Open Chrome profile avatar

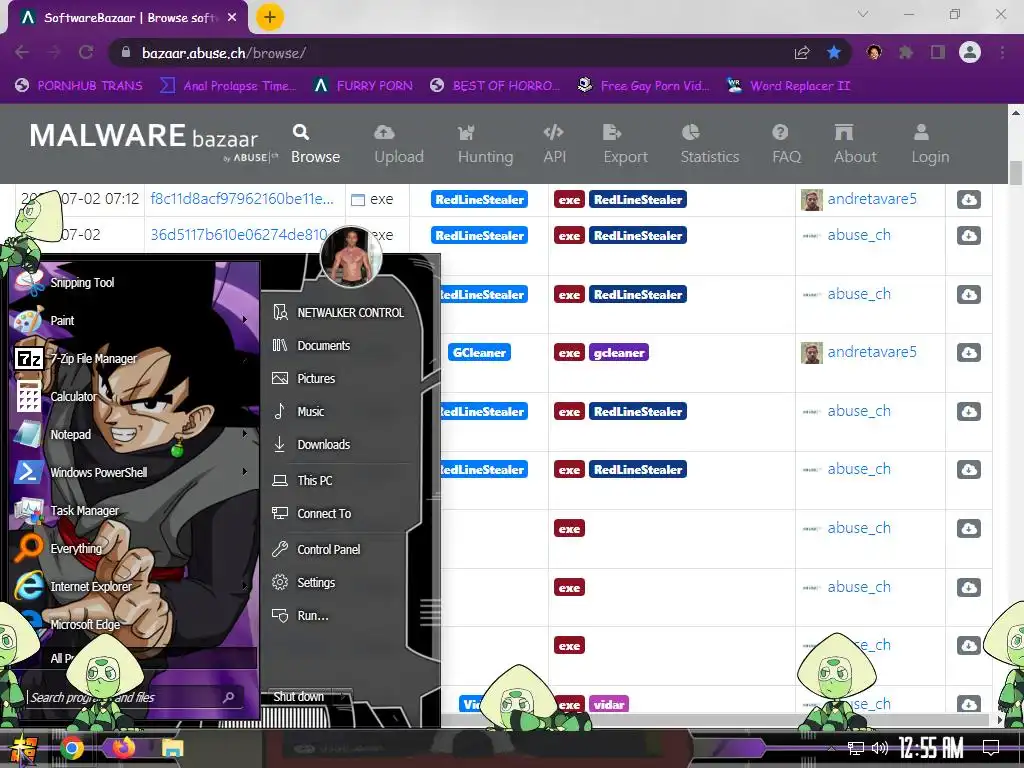click(x=970, y=52)
